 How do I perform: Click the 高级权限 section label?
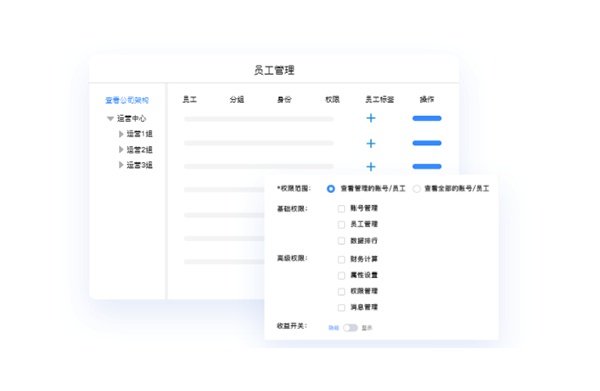tap(292, 258)
